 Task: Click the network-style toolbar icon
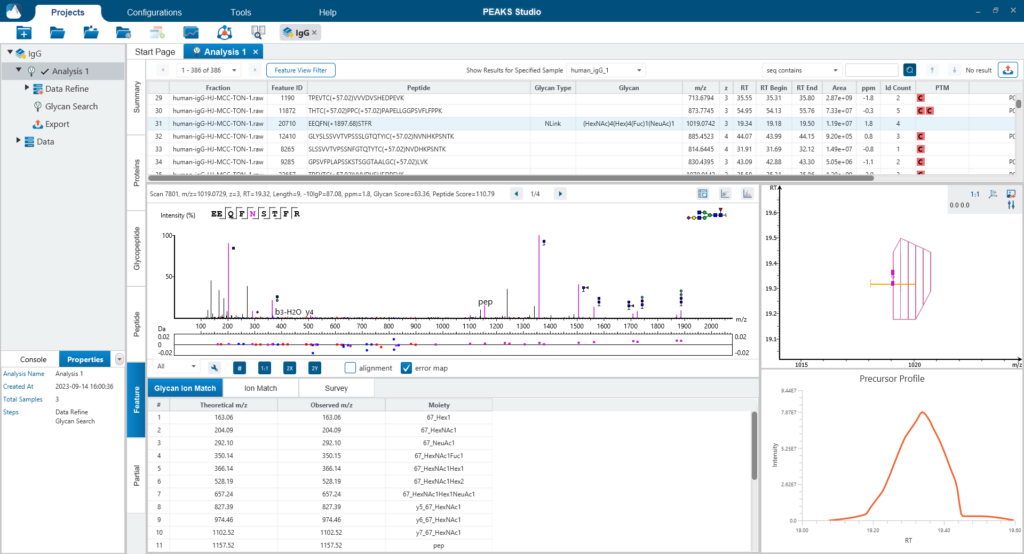pyautogui.click(x=224, y=33)
